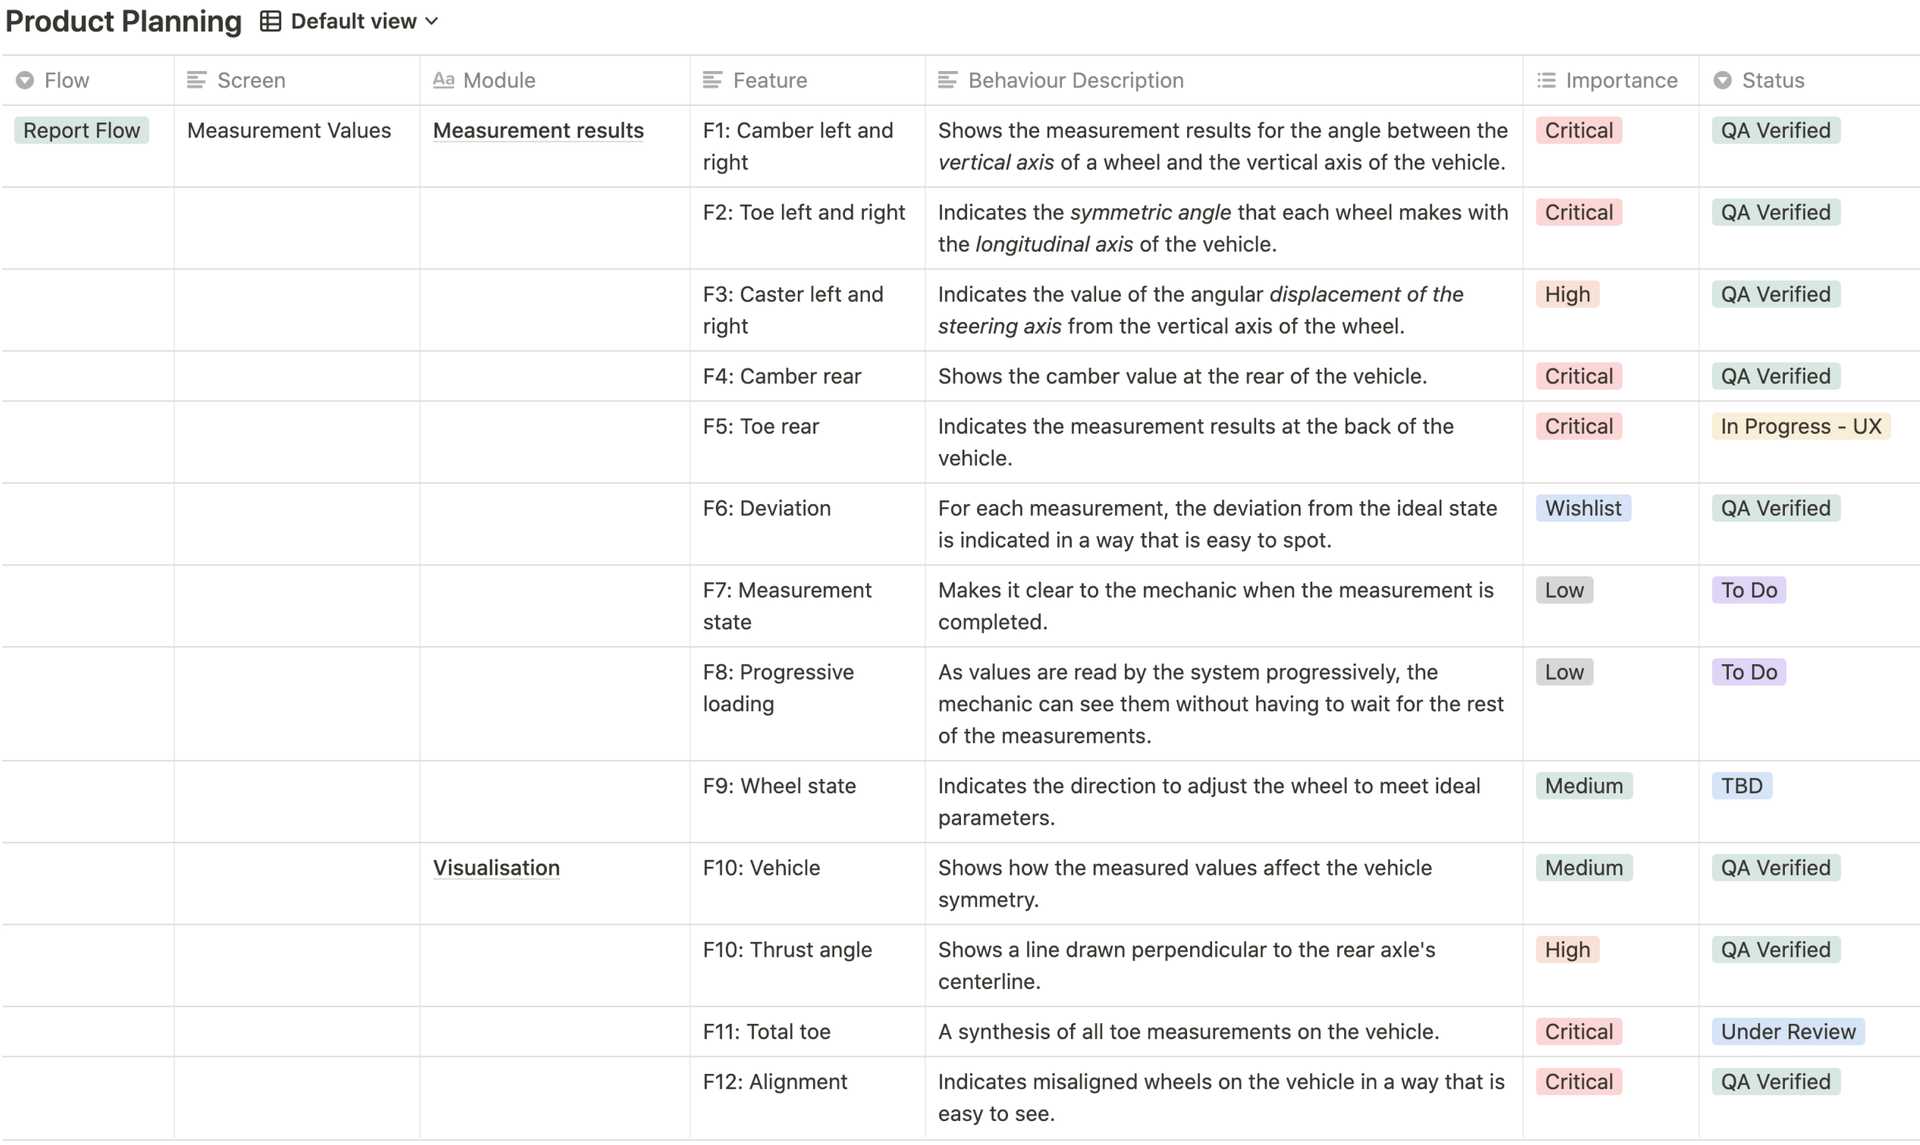Click the table view icon beside Default view
1920x1145 pixels.
tap(270, 21)
